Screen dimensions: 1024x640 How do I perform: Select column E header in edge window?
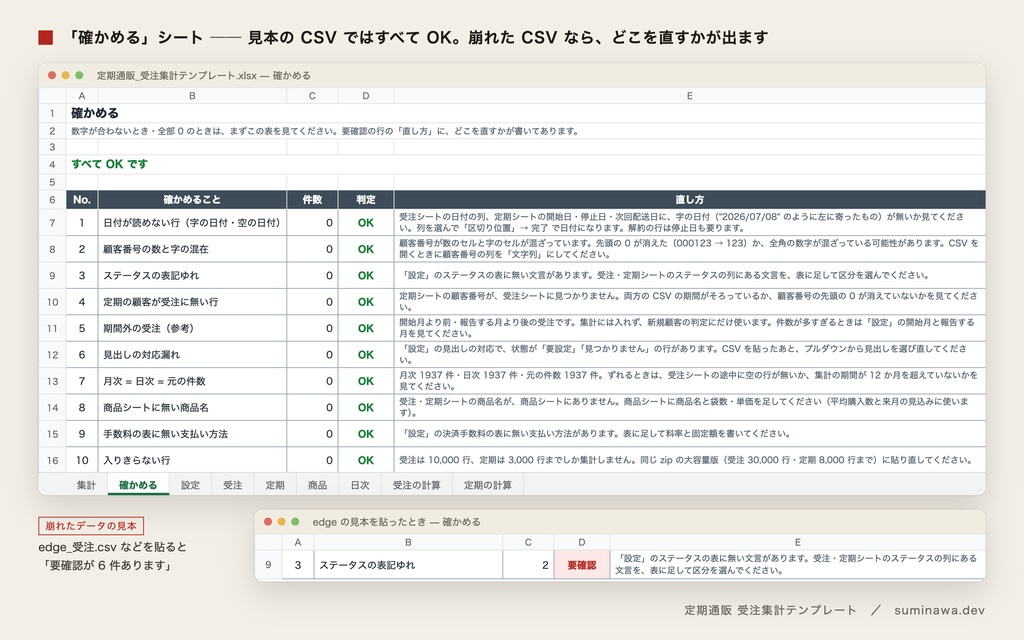pos(797,542)
